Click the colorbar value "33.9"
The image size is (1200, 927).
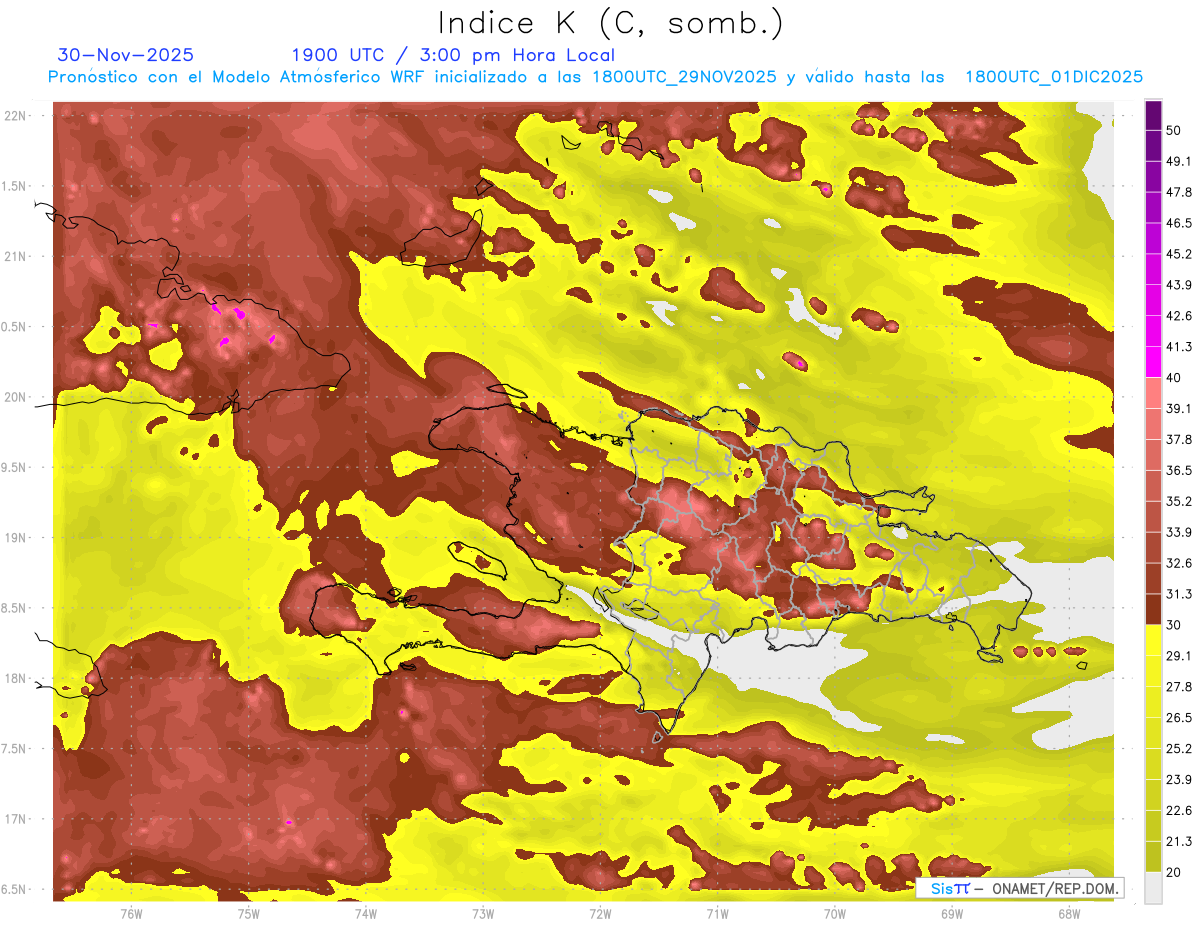(x=1179, y=532)
